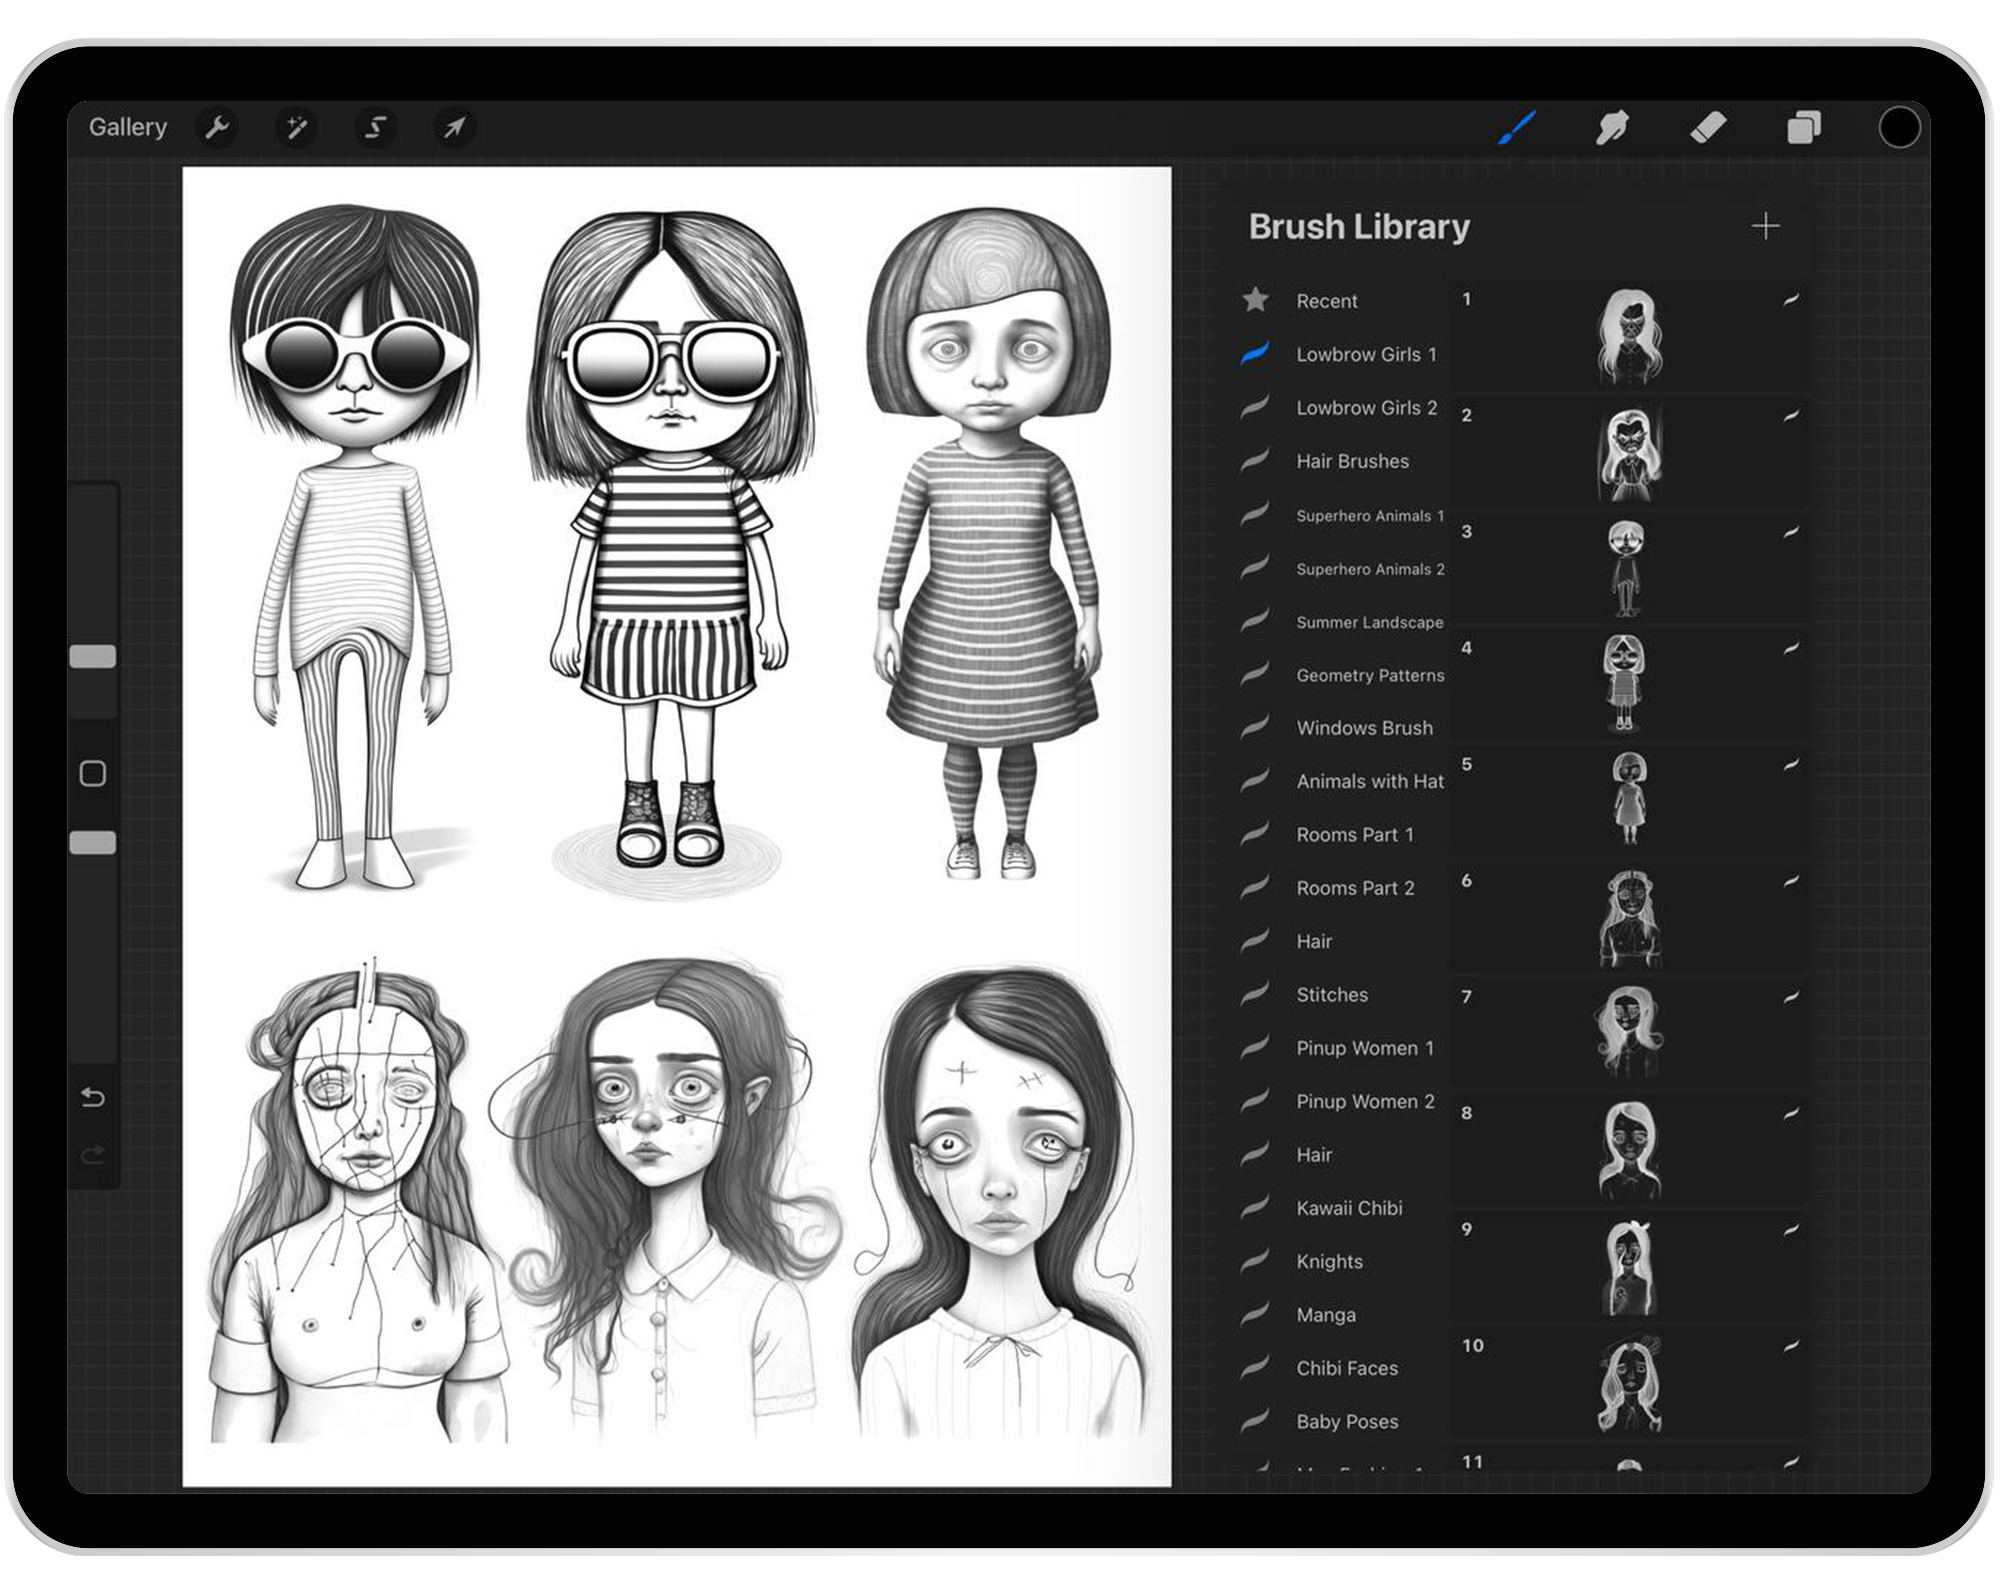Return to Gallery
The width and height of the screenshot is (2000, 1589).
click(x=128, y=128)
